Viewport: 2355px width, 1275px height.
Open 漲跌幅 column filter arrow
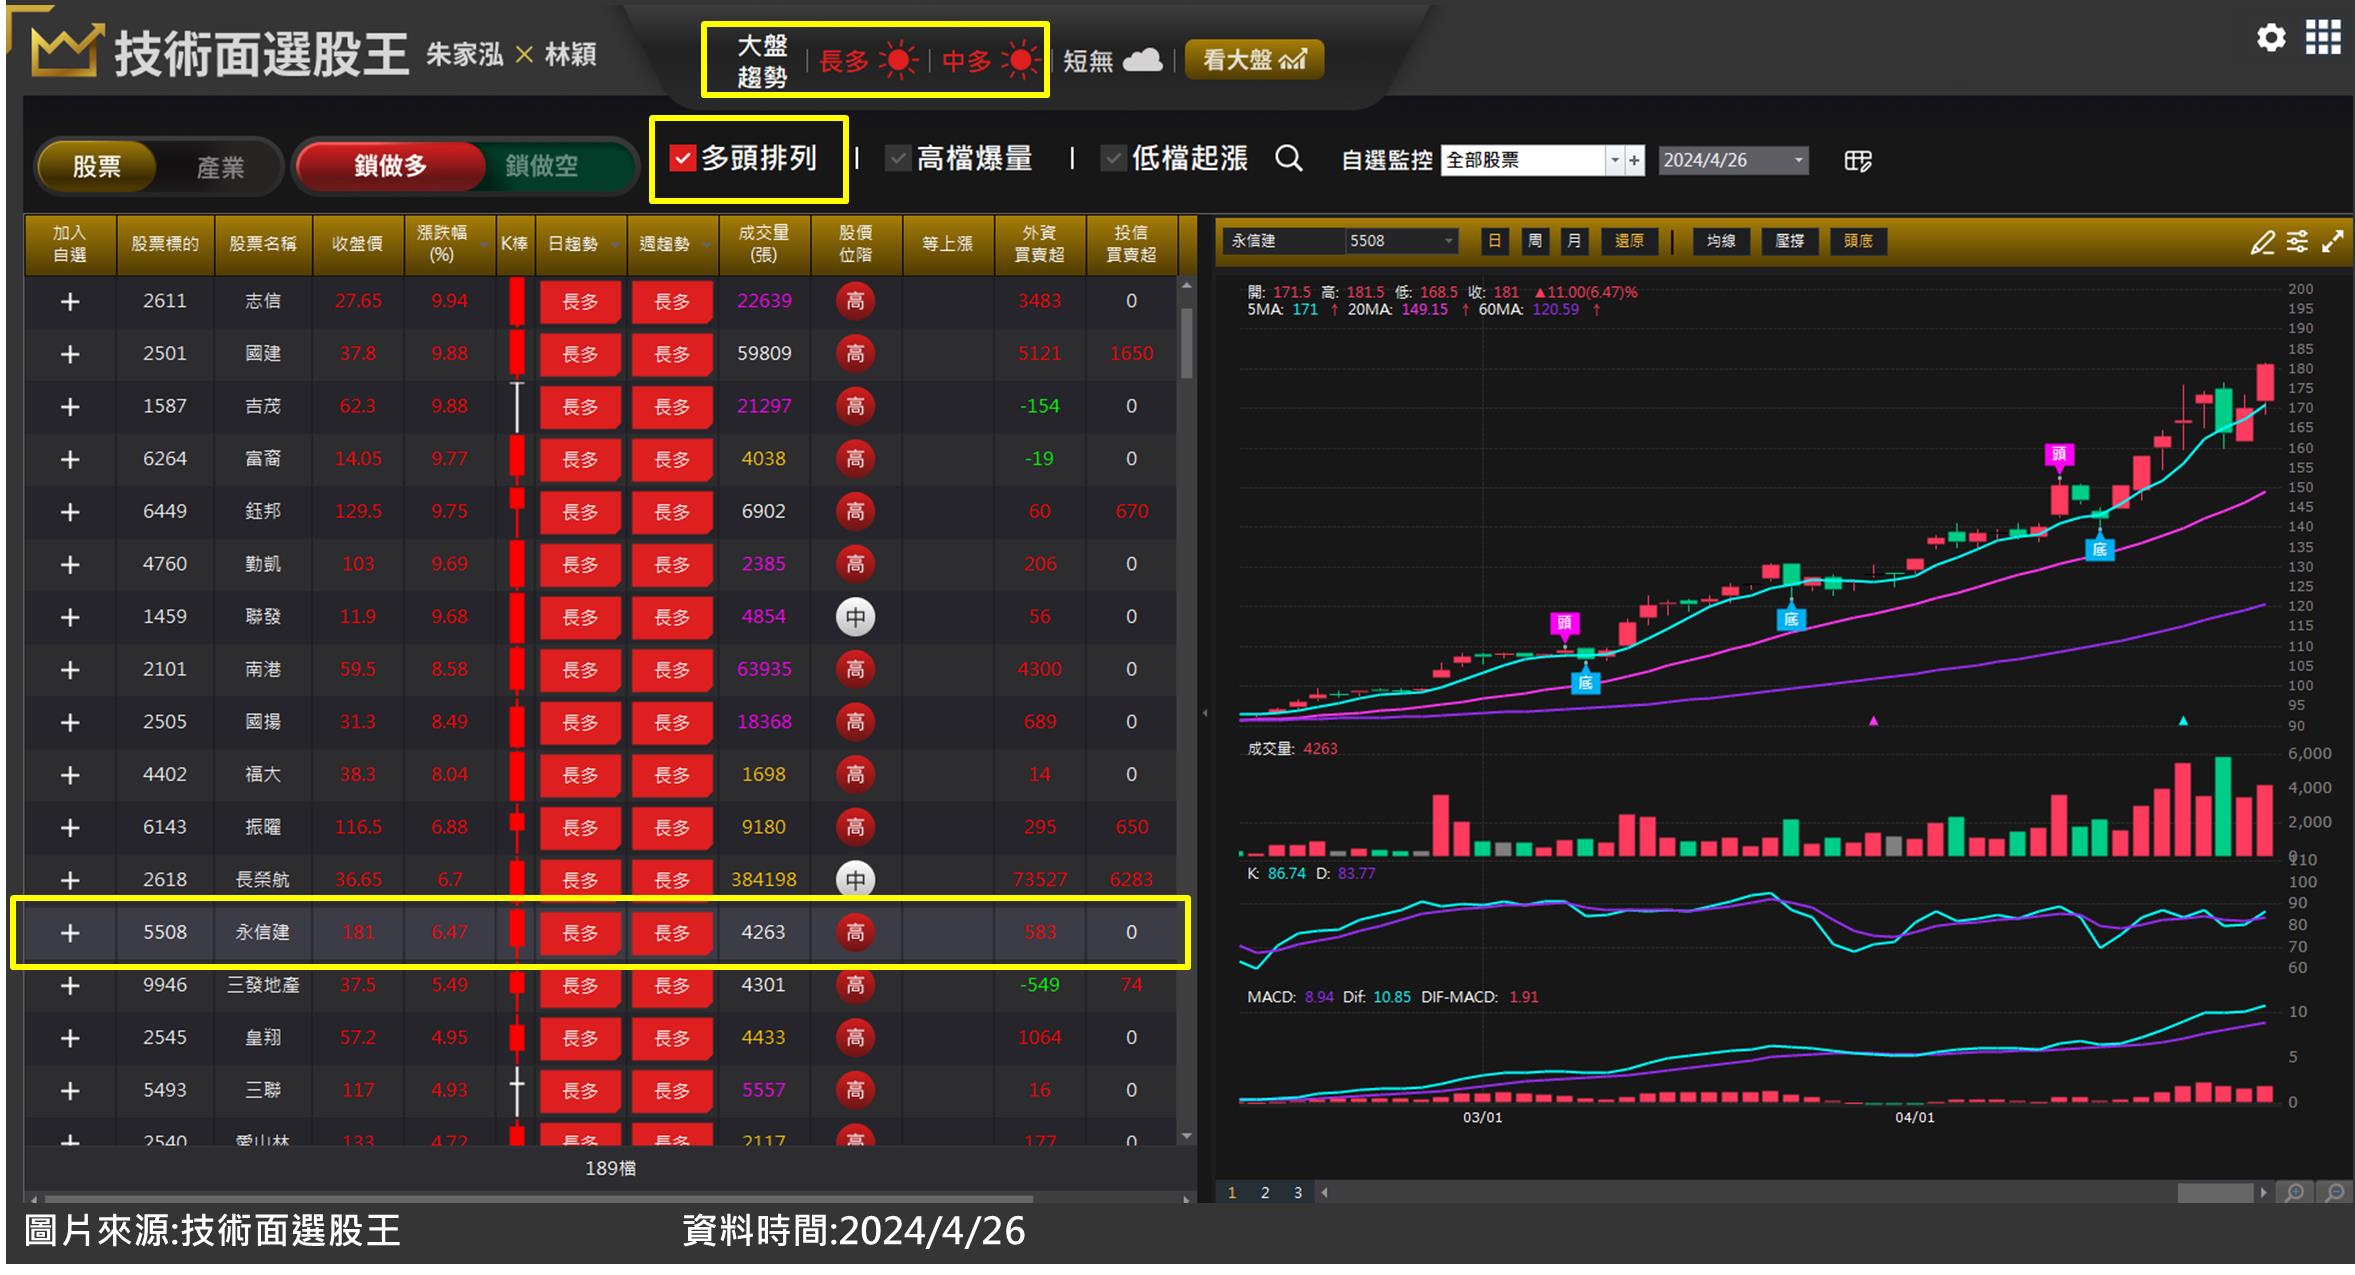[x=484, y=245]
